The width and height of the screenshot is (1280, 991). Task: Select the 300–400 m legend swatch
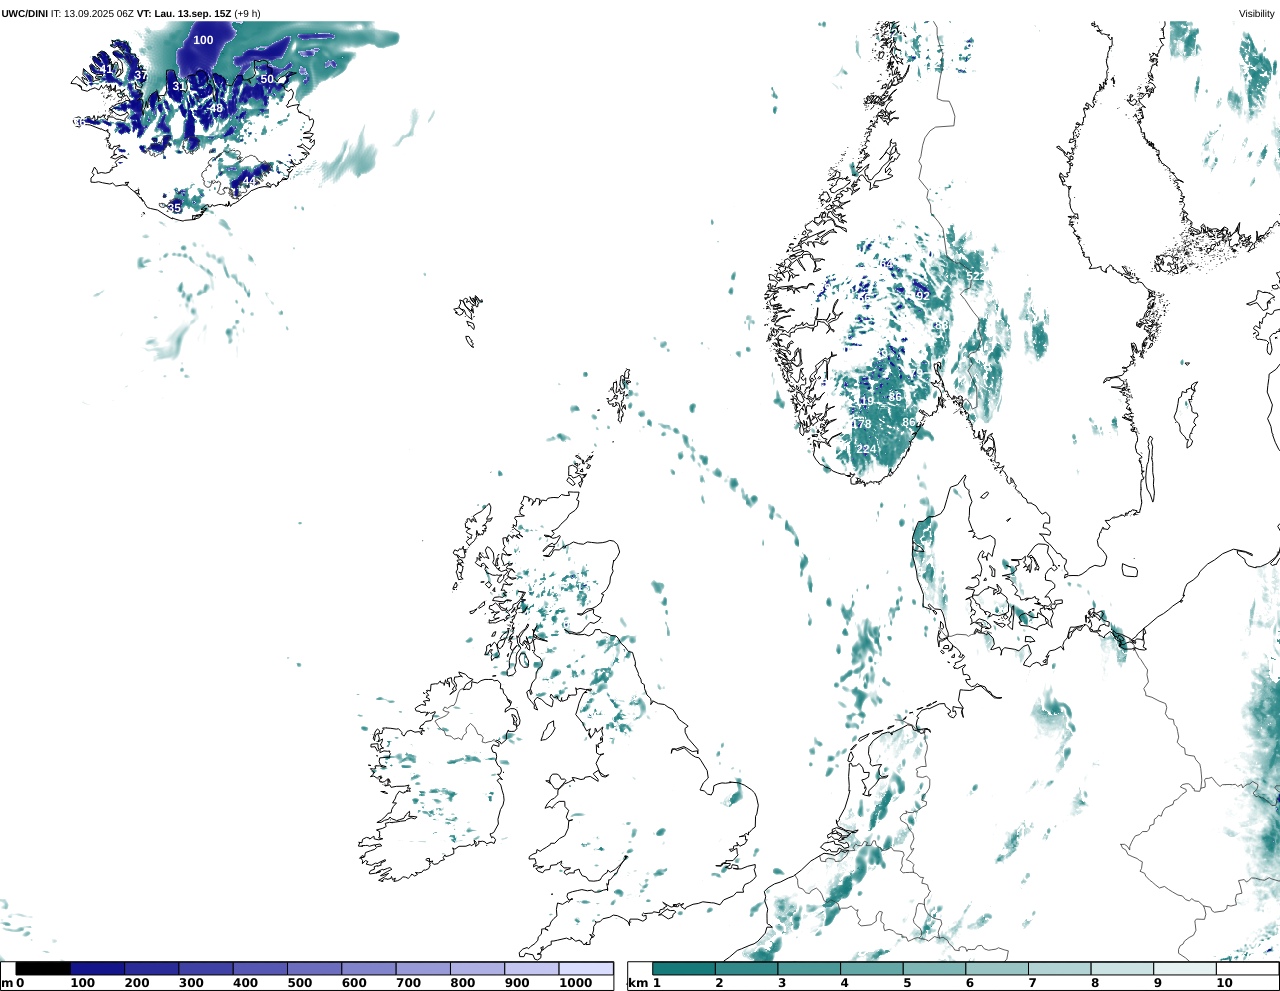205,968
